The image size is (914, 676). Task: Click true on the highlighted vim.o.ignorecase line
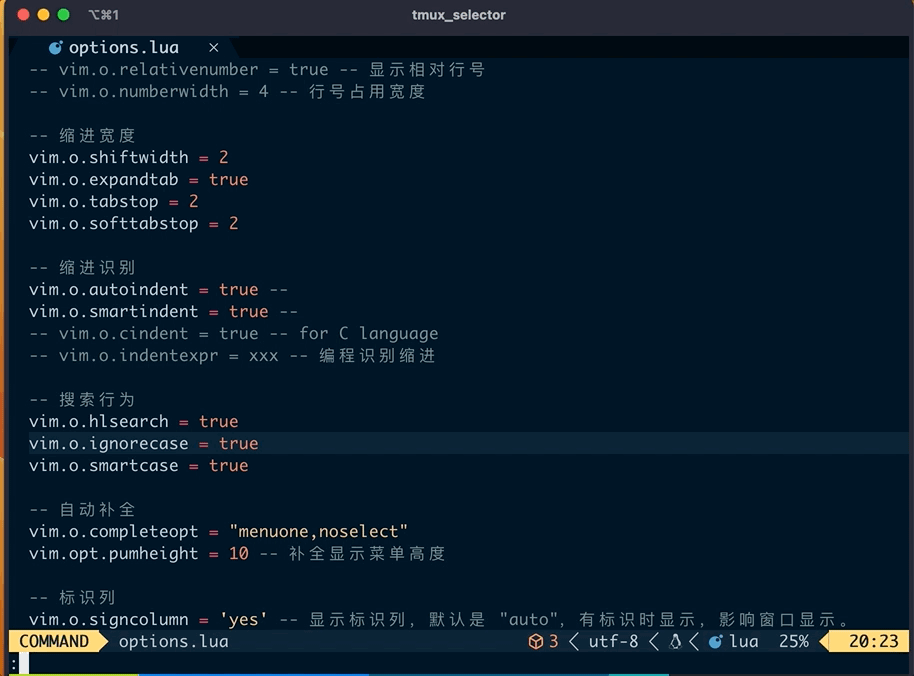tap(239, 443)
